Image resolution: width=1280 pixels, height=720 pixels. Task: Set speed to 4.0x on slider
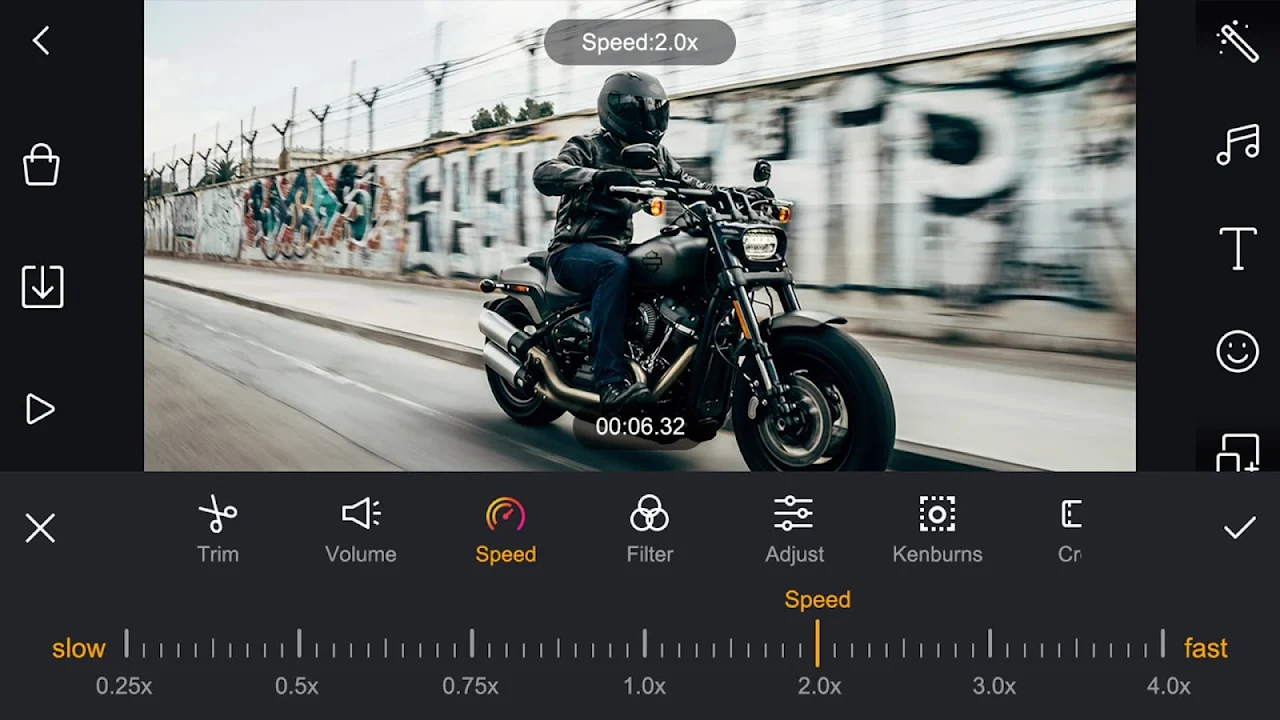click(x=1163, y=645)
